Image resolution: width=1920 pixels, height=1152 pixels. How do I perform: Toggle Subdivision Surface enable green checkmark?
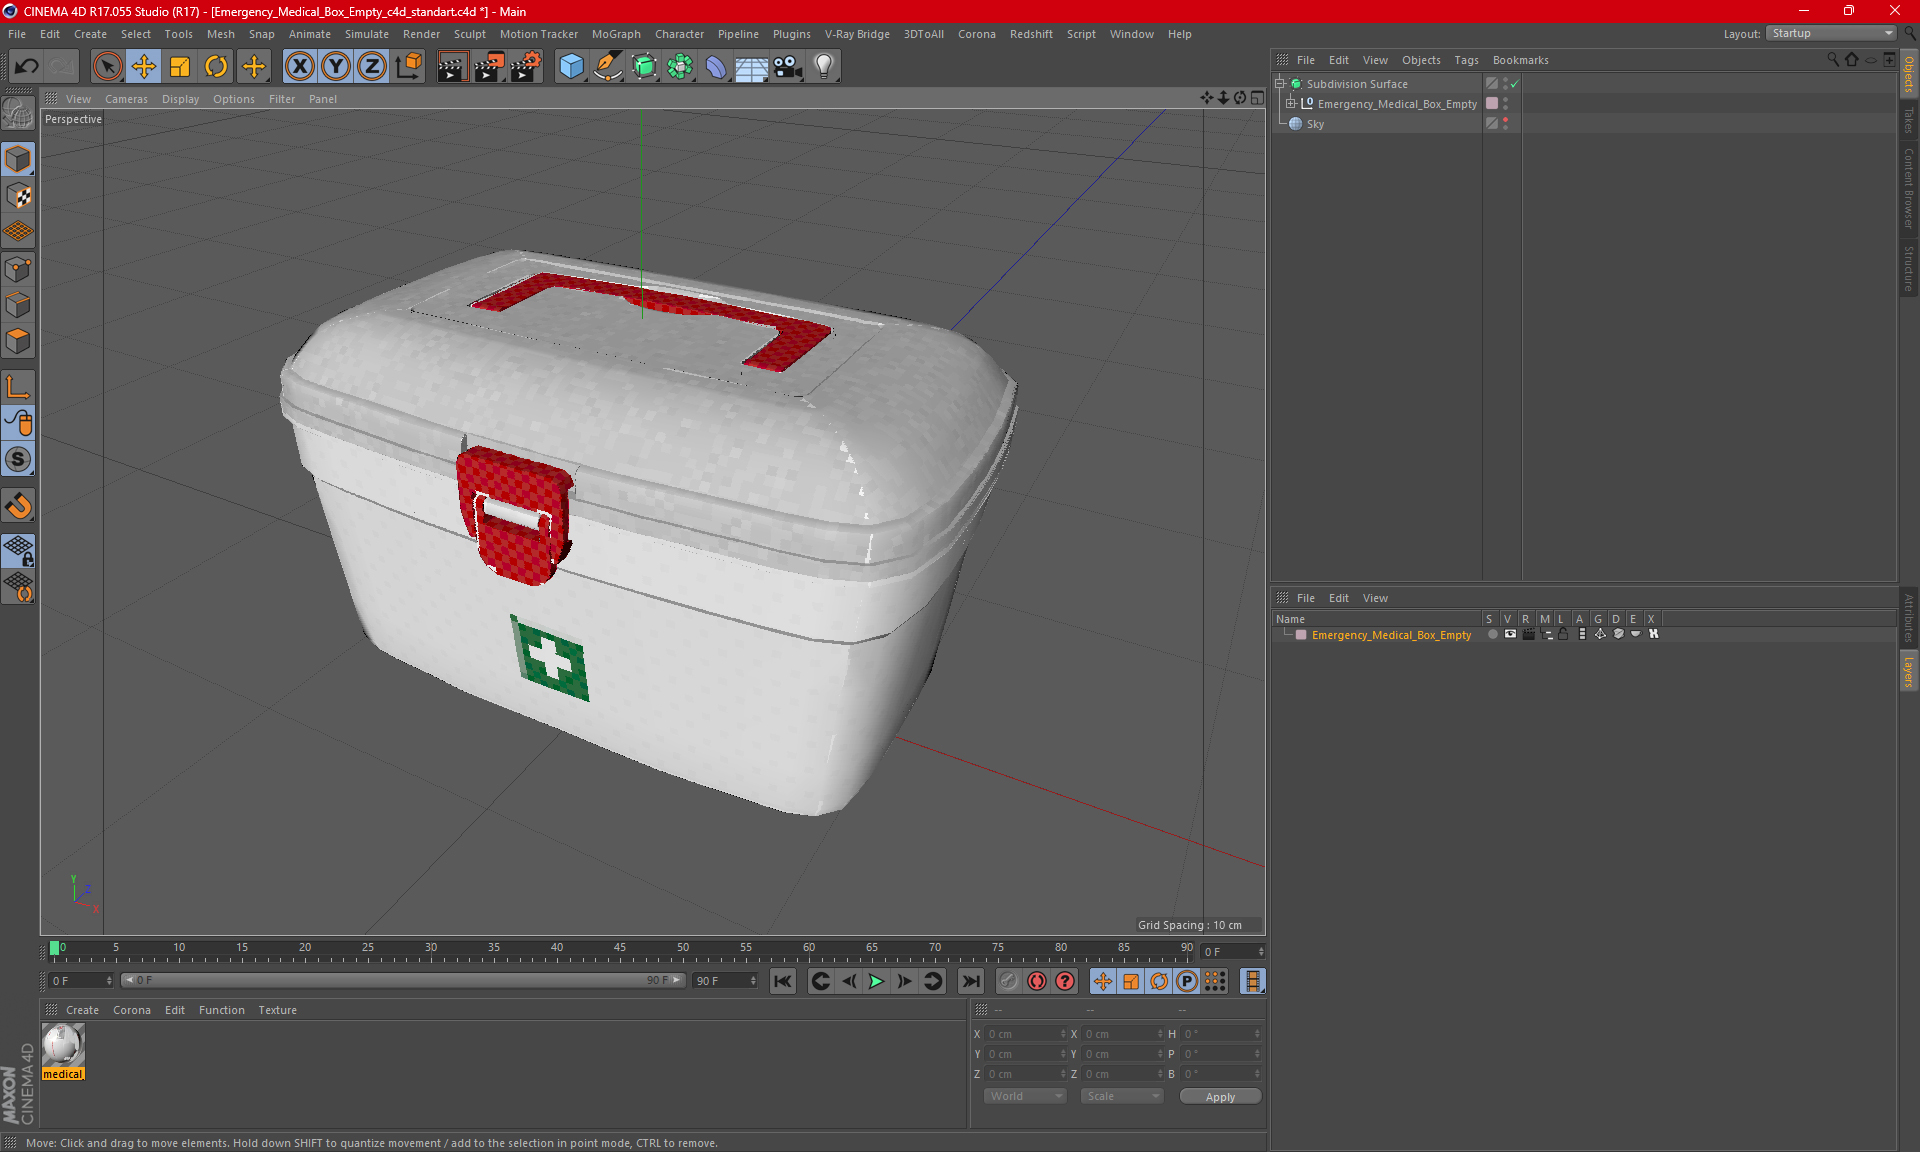[1515, 84]
